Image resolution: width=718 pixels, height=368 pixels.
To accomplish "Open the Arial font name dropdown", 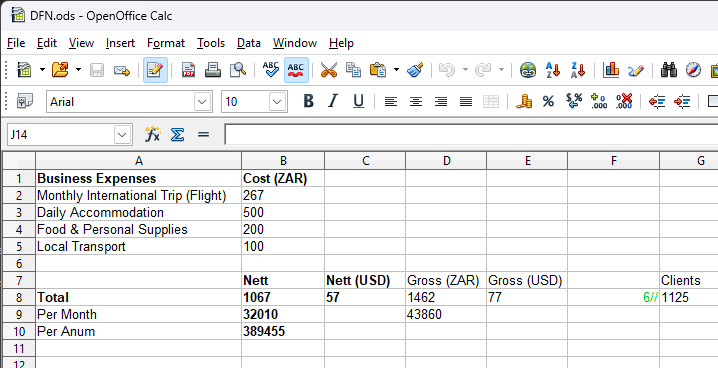I will pos(202,102).
